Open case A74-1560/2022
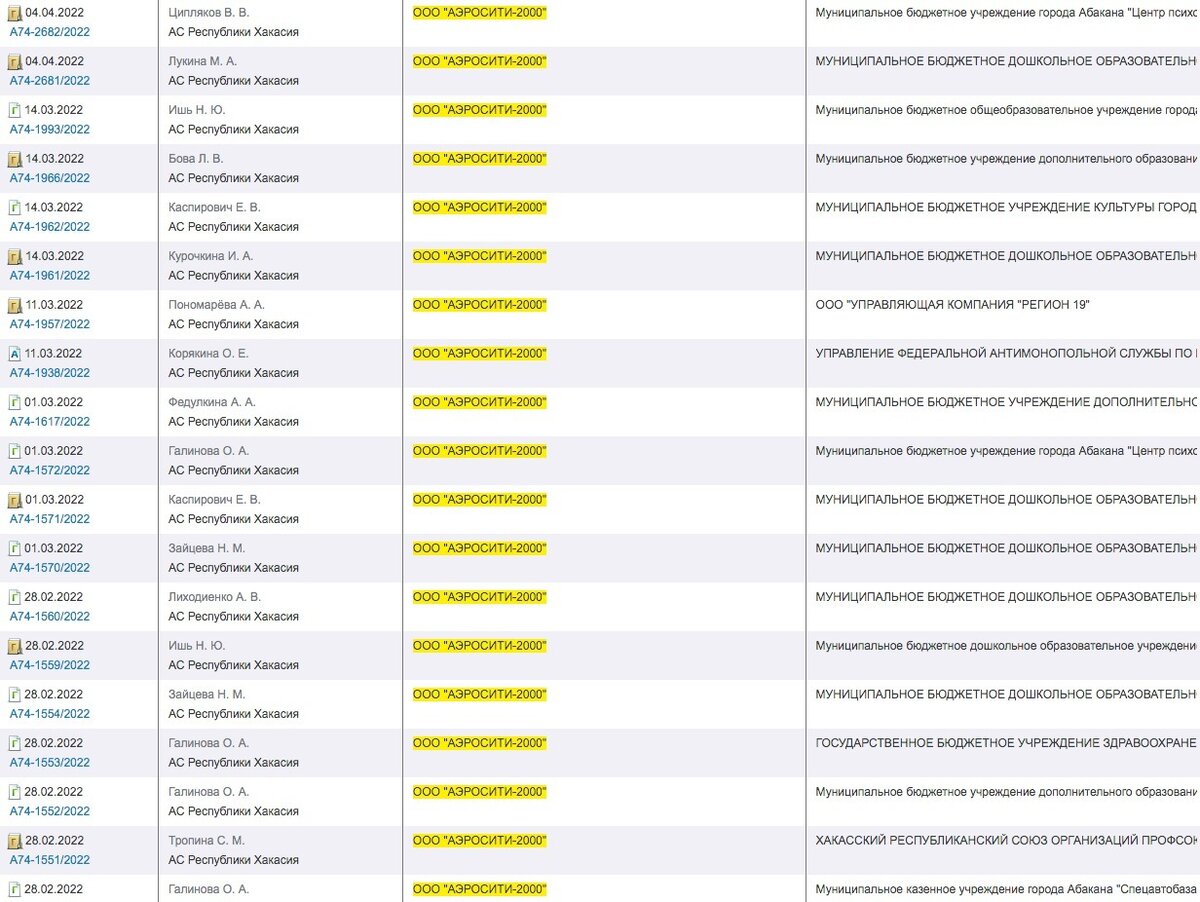This screenshot has height=902, width=1200. point(50,617)
